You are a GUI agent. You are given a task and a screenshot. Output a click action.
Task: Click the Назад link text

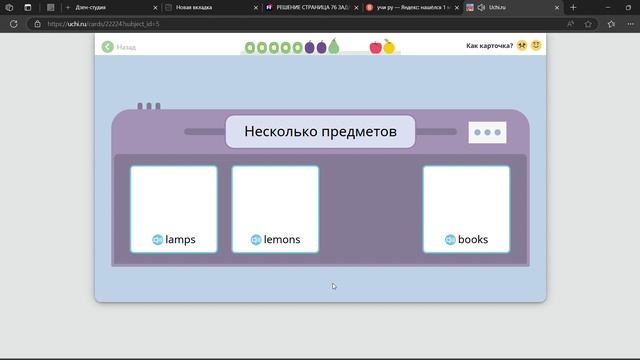point(126,47)
